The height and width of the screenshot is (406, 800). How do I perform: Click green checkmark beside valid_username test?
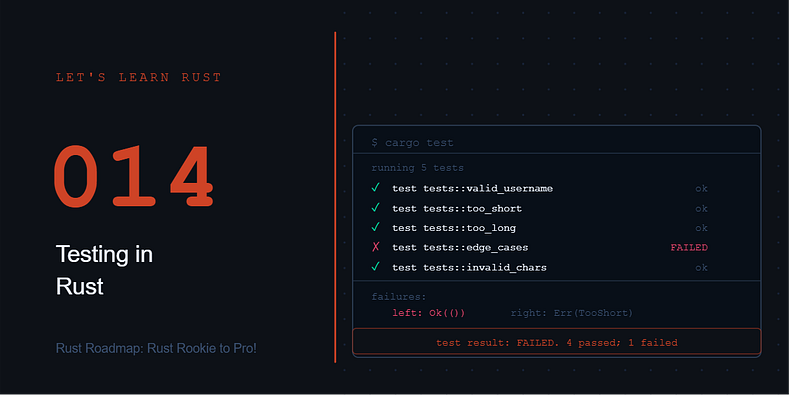(x=376, y=188)
